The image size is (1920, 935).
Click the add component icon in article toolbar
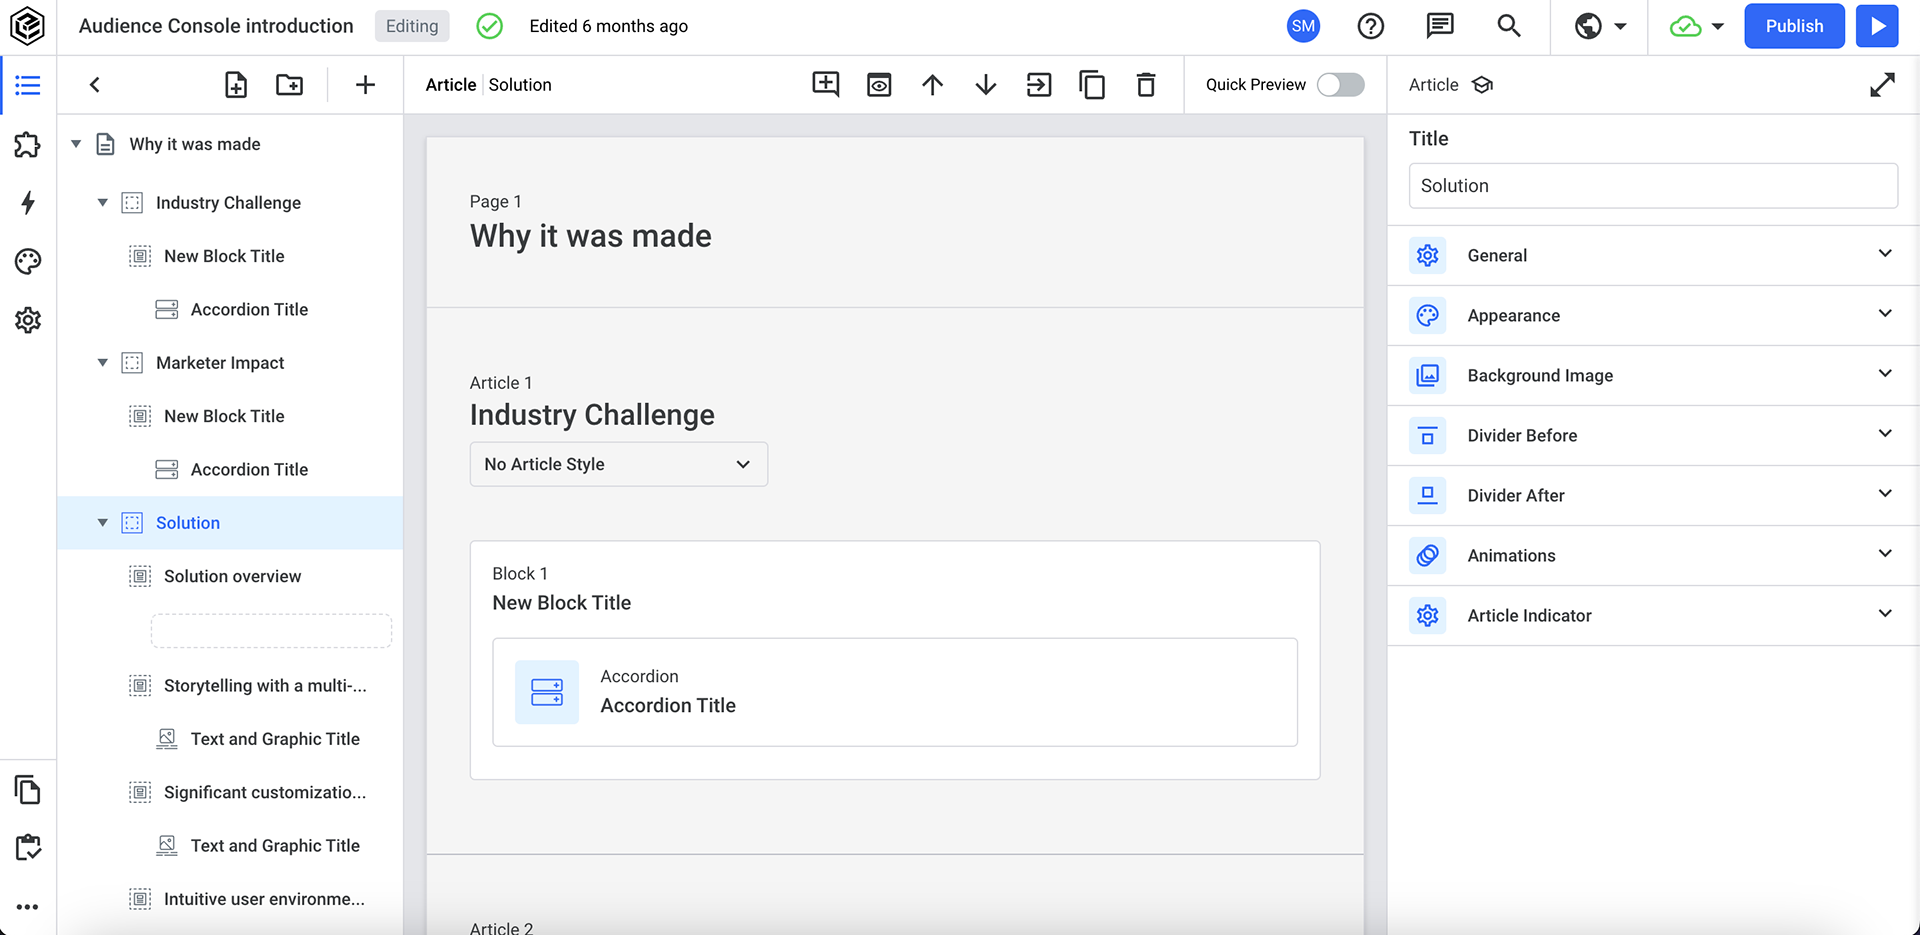826,85
